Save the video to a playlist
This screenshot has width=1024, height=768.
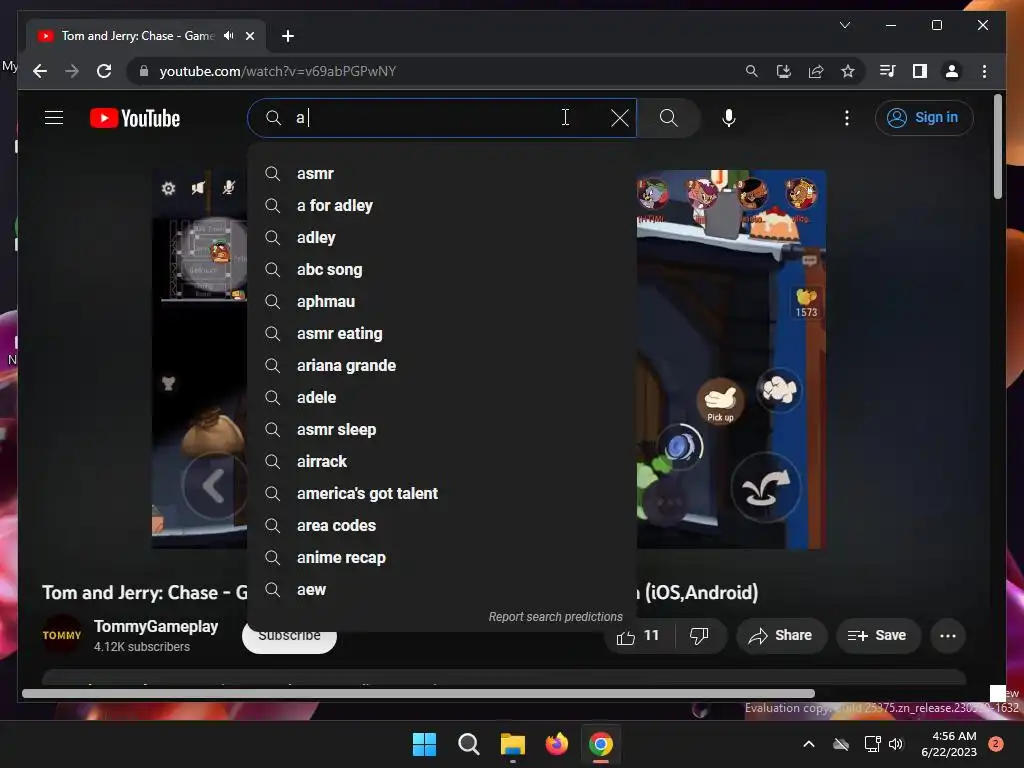pyautogui.click(x=878, y=636)
